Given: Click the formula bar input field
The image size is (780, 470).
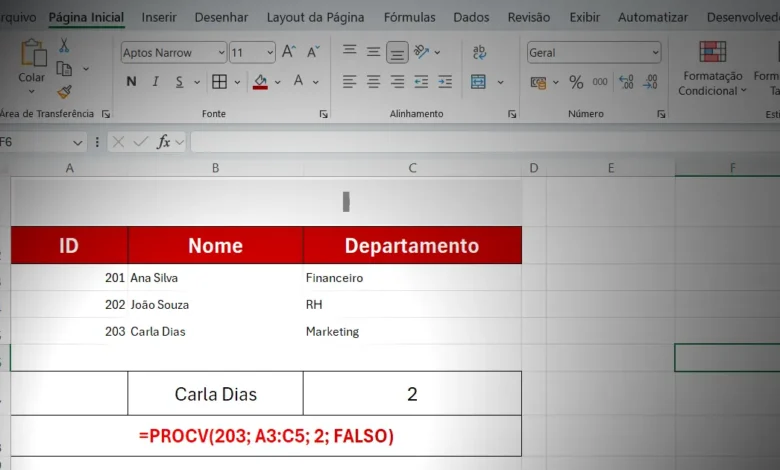Looking at the screenshot, I should click(485, 142).
